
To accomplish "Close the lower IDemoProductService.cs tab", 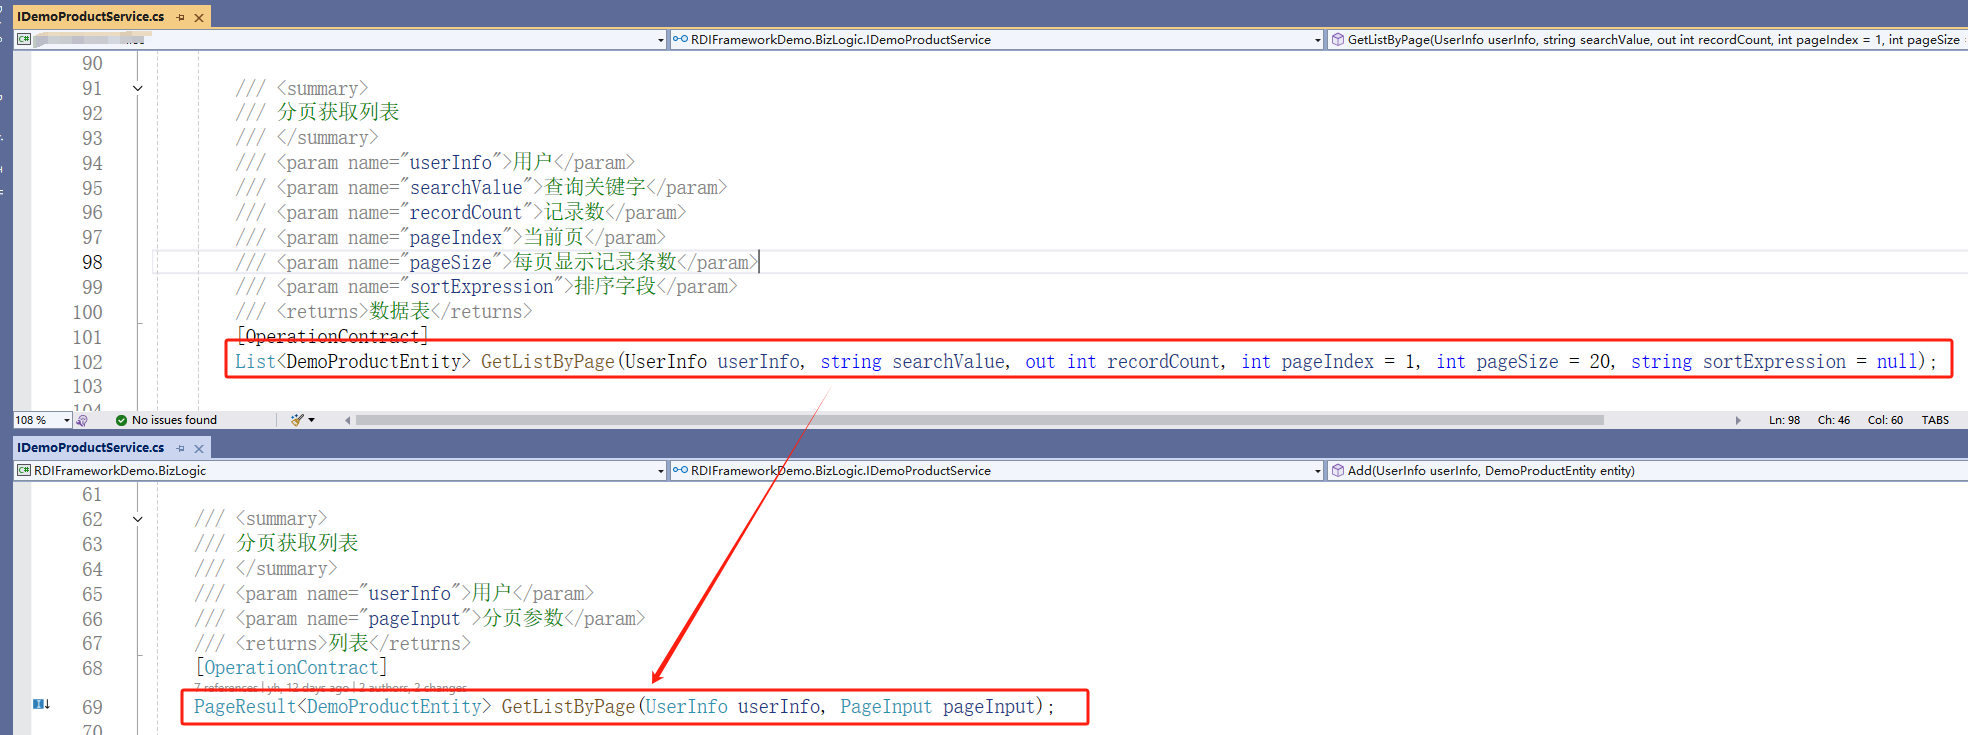I will tap(199, 448).
